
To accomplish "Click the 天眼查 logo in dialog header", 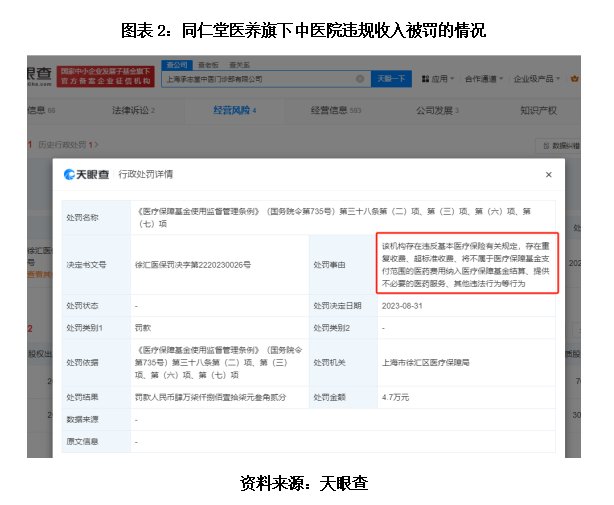I will (87, 174).
